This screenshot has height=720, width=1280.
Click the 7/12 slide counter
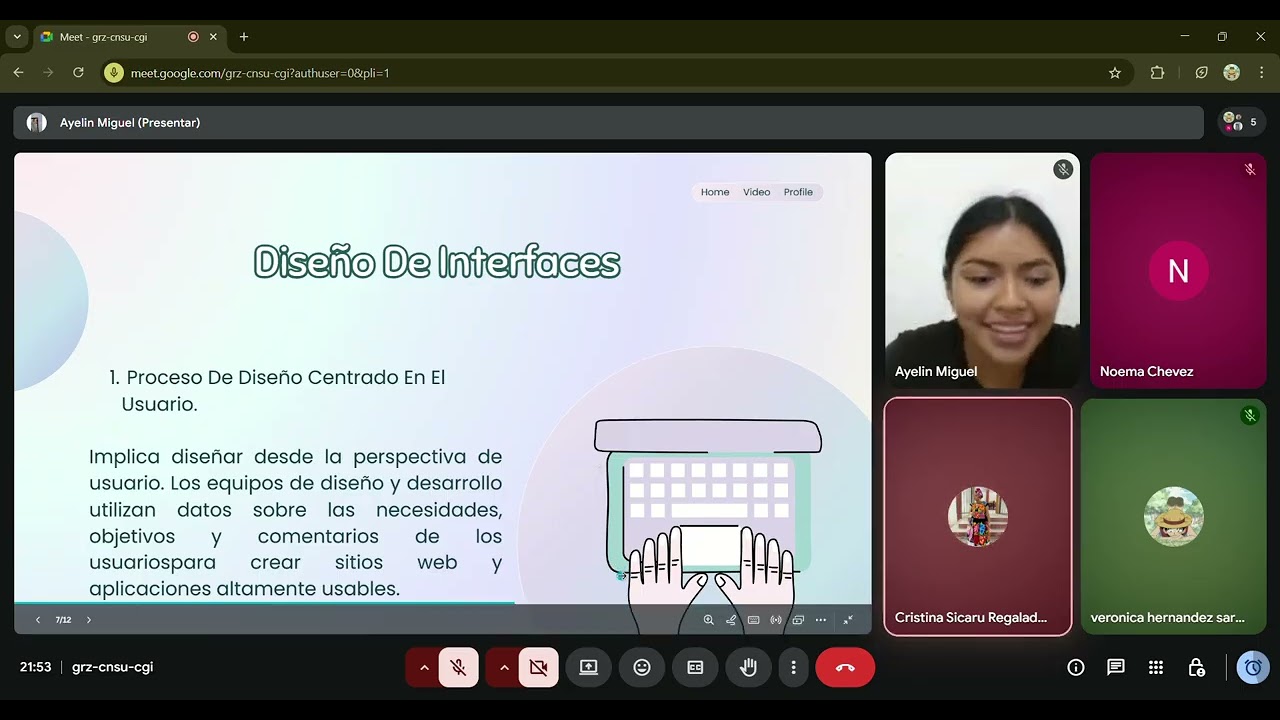(x=63, y=620)
